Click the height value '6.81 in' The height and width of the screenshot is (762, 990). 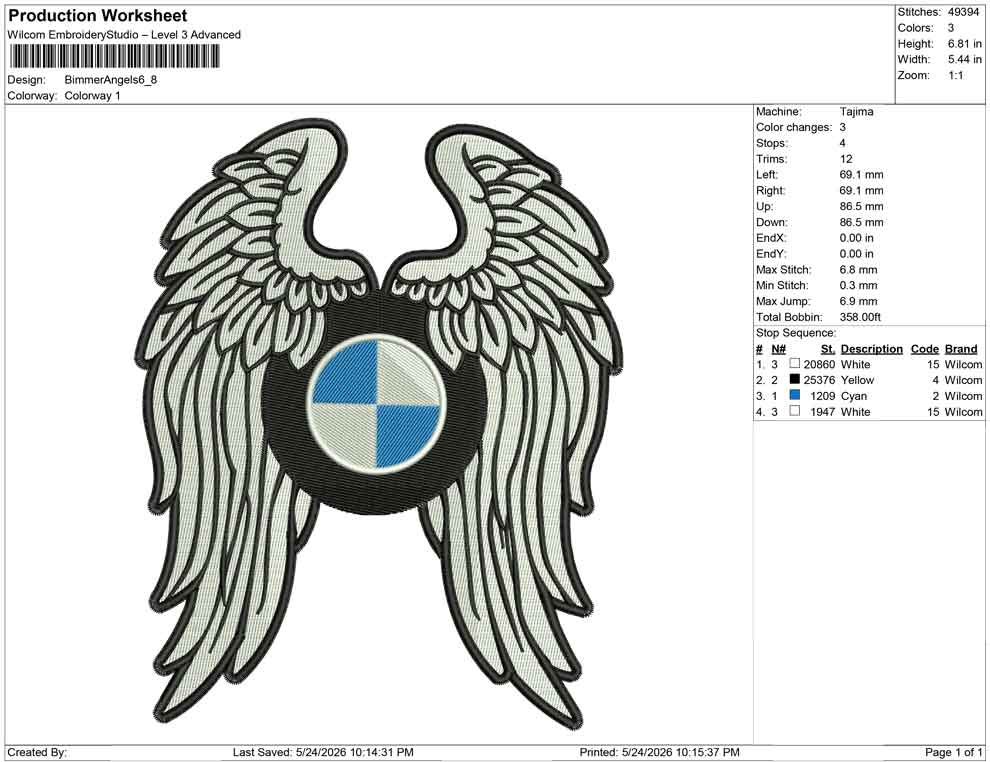pos(965,44)
